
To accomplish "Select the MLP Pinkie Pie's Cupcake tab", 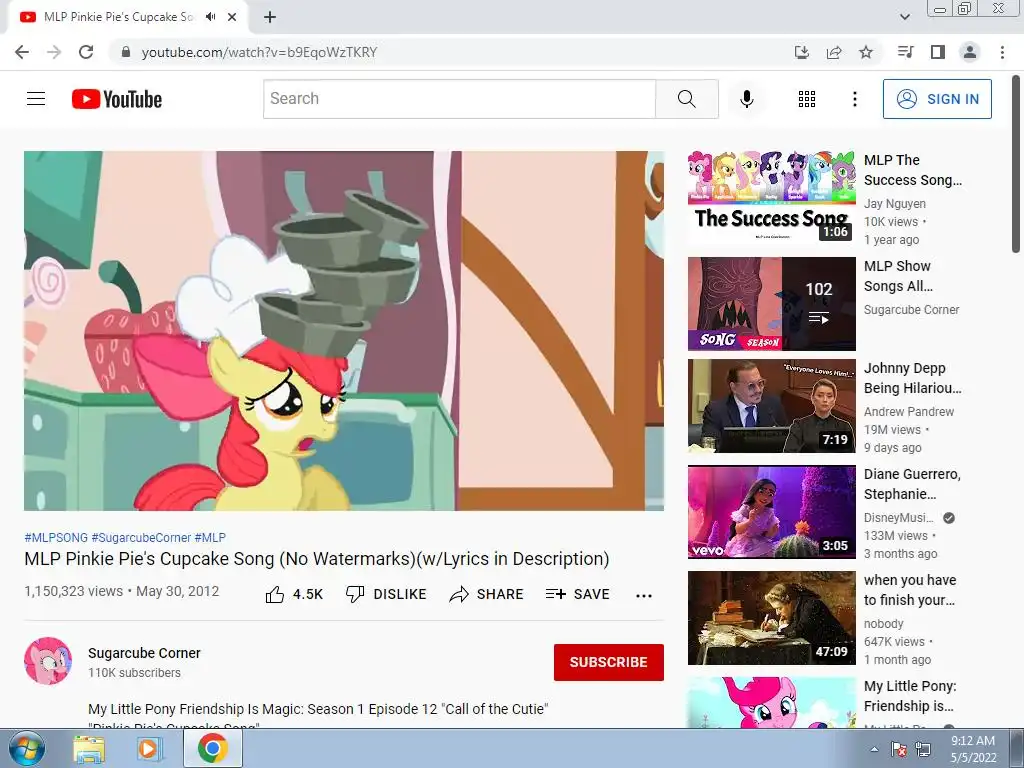I will coord(127,17).
